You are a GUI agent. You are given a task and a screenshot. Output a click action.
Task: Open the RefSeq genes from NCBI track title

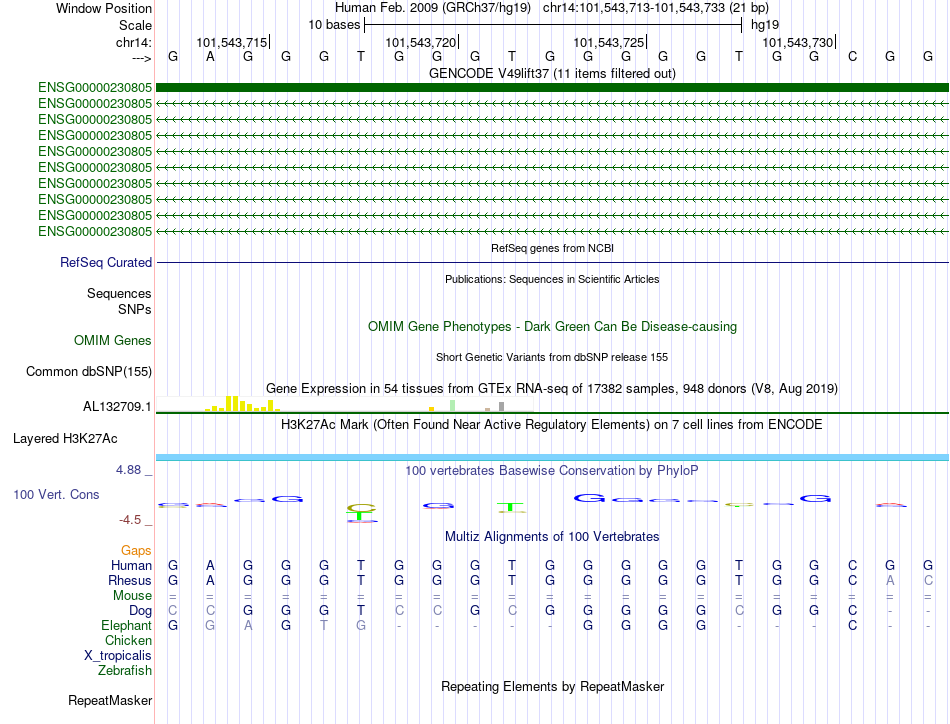point(552,248)
